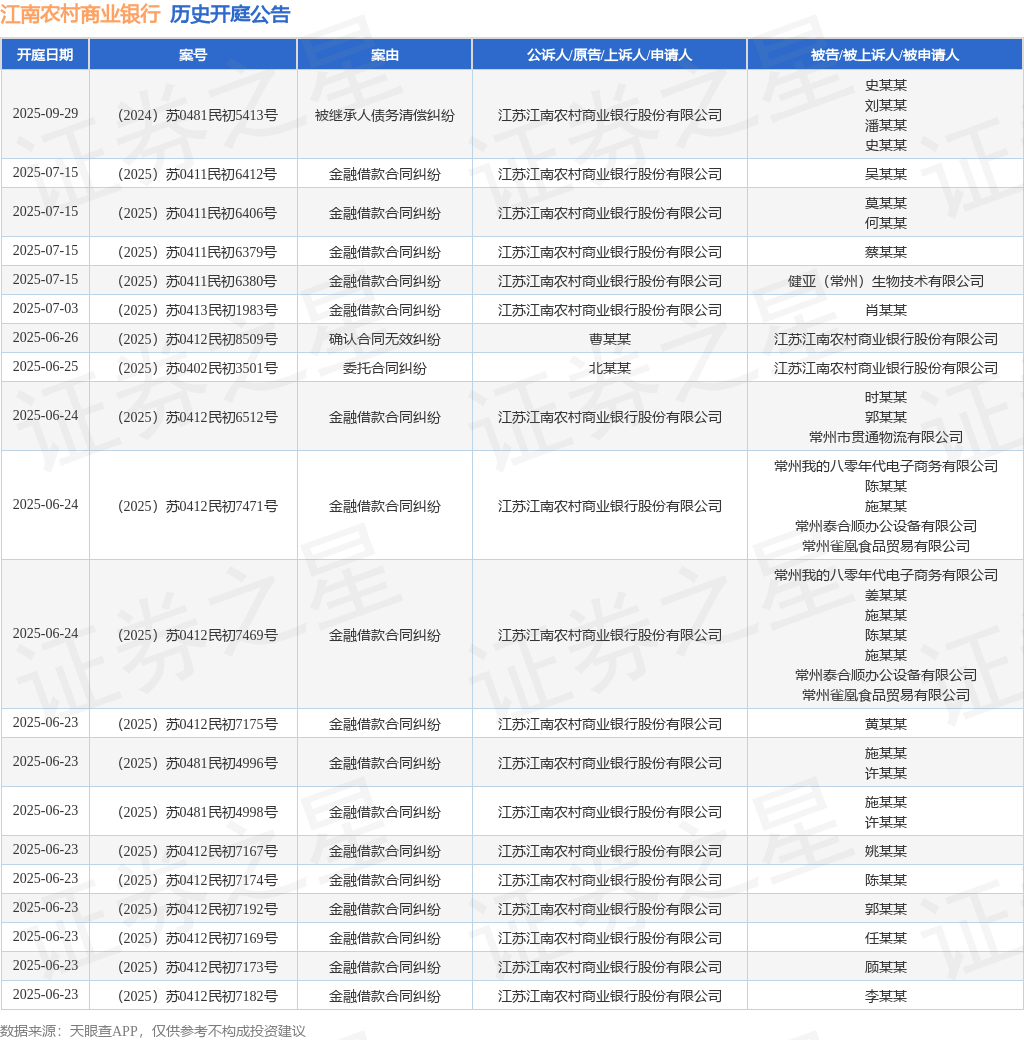Viewport: 1024px width, 1040px height.
Task: Select case number (2025) 苏0412民初6512号
Action: click(x=198, y=418)
